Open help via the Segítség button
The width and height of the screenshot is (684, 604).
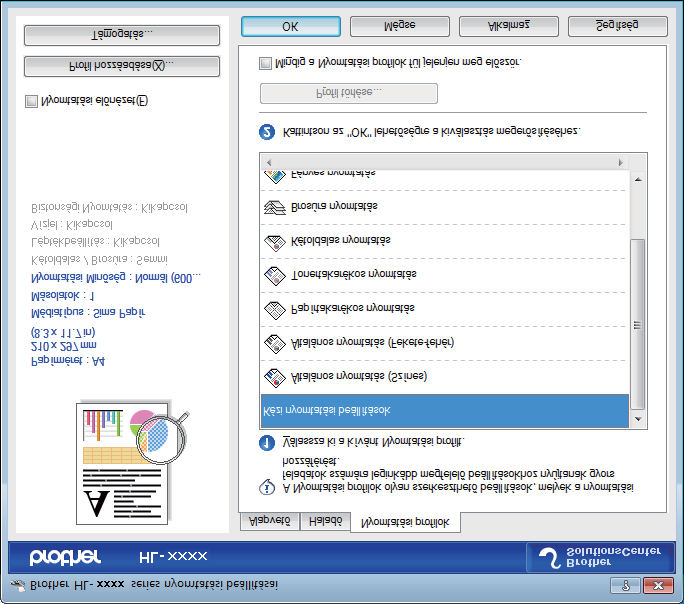(618, 27)
